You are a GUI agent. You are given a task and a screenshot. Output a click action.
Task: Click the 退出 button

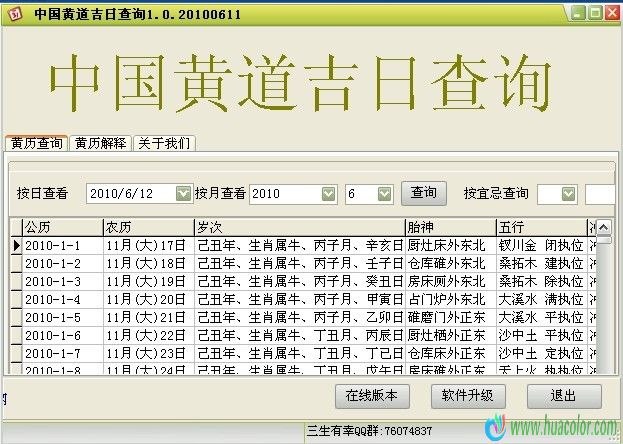(564, 396)
